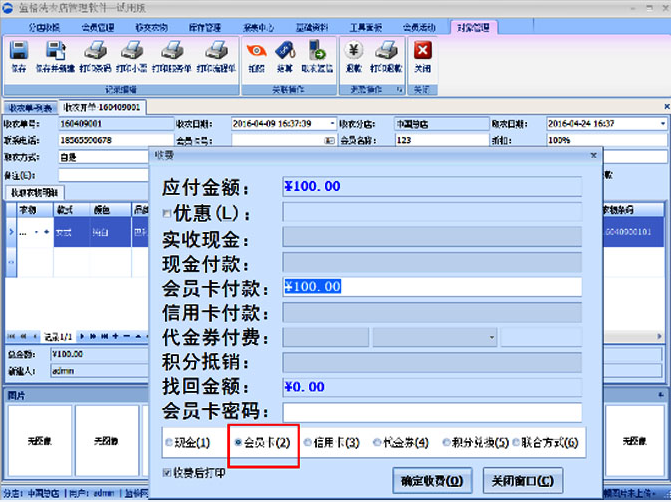Switch to the 收衣单列表 document tab
Screen dimensions: 671x502
pyautogui.click(x=29, y=107)
